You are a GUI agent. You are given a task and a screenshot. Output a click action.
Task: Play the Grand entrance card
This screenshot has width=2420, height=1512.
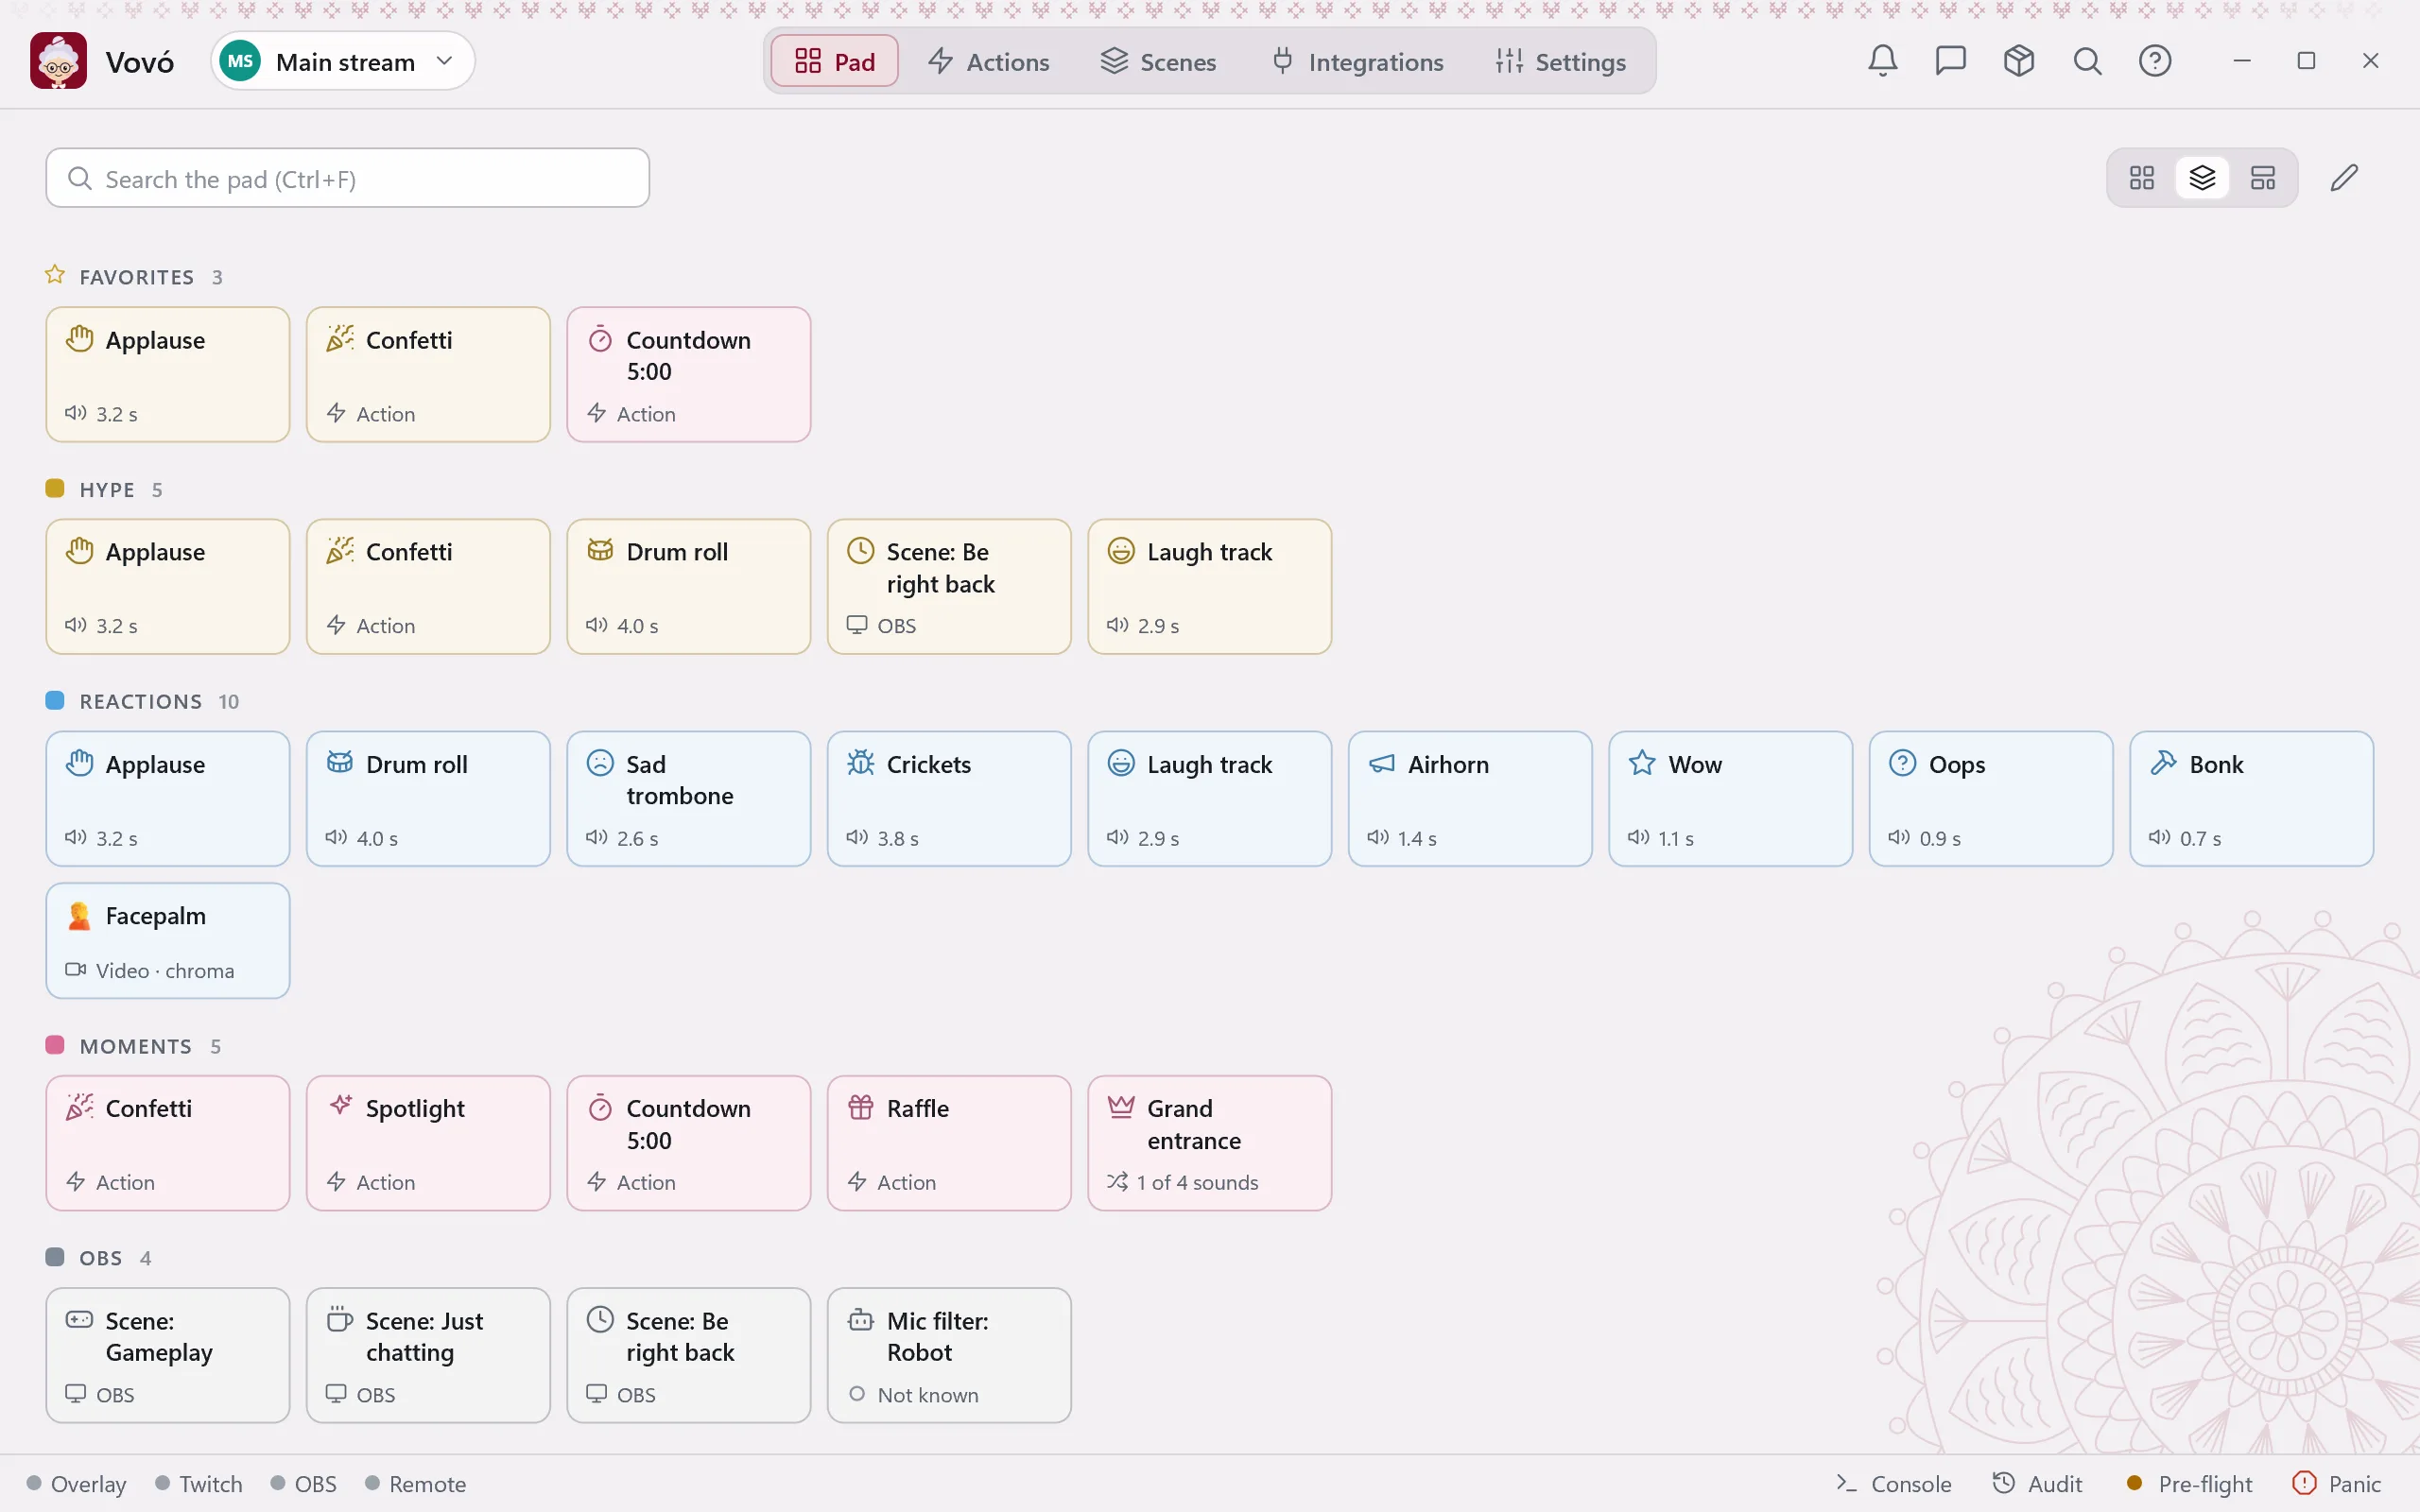(x=1209, y=1143)
